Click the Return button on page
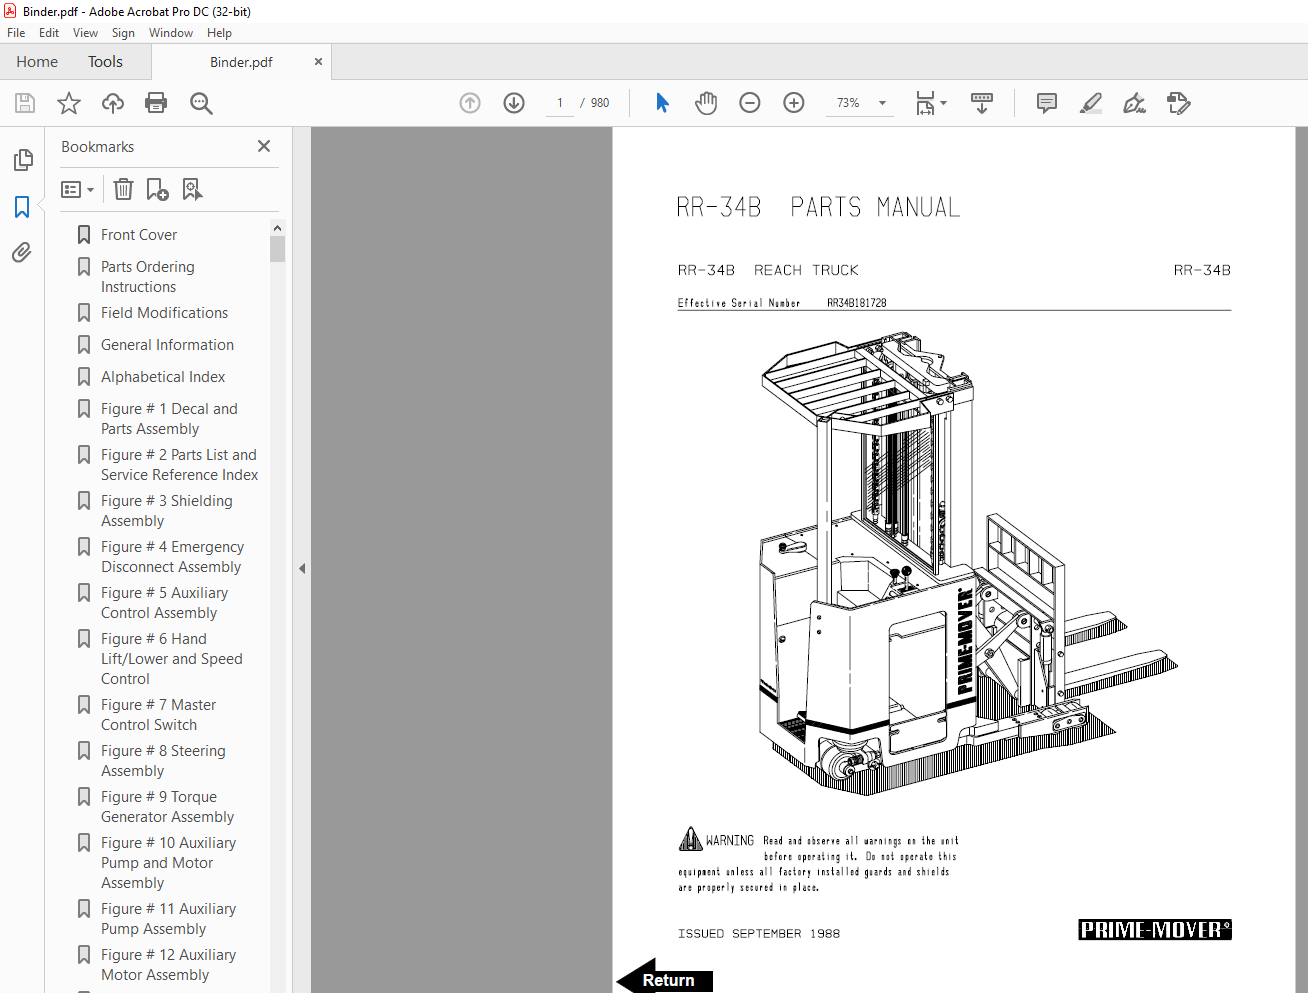This screenshot has height=993, width=1308. (664, 979)
